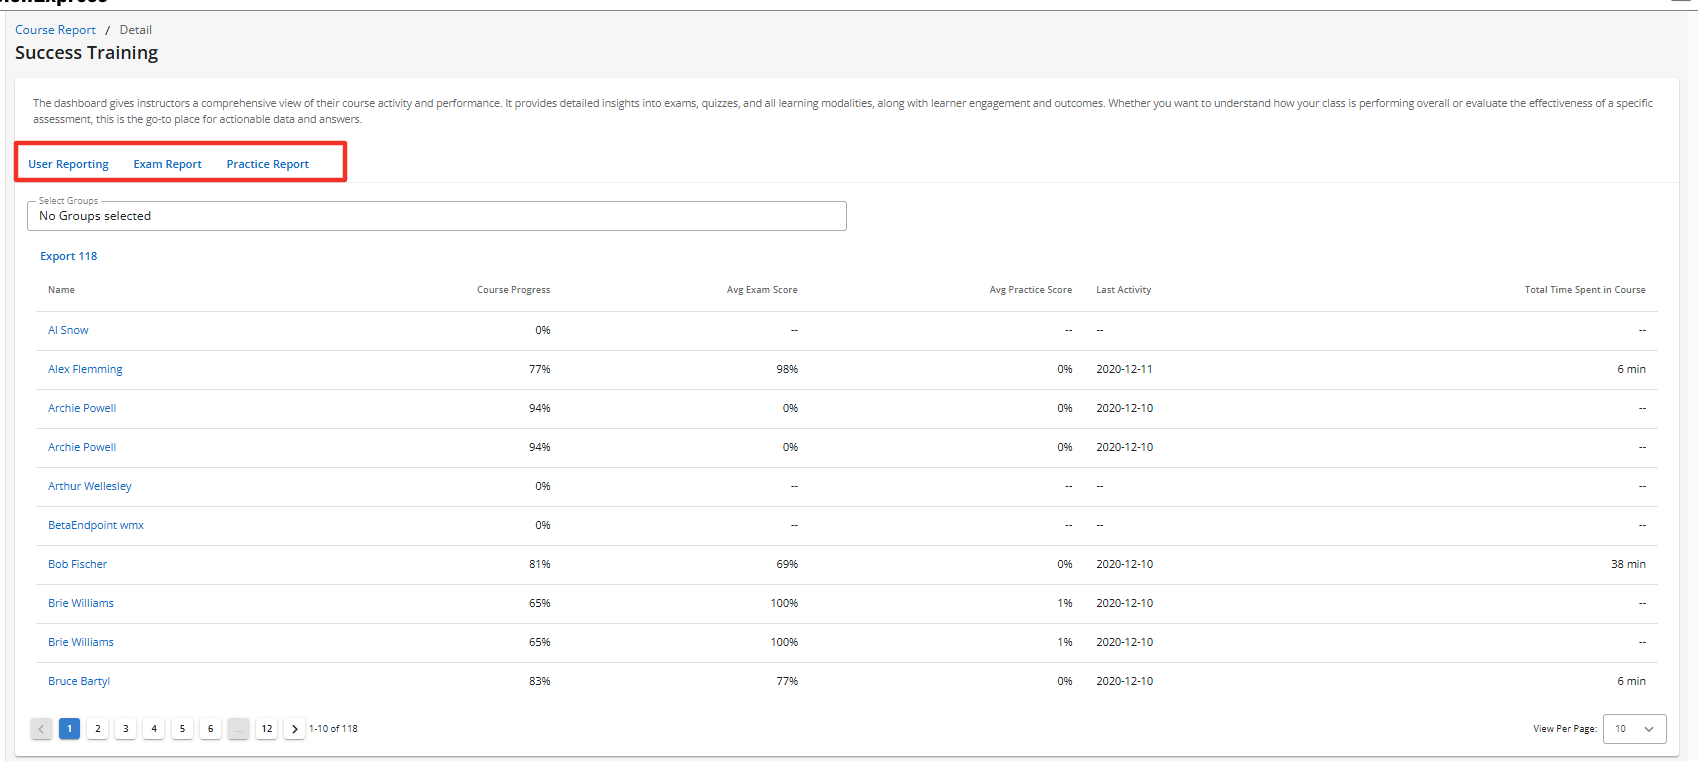Expand the View Per Page dropdown
The height and width of the screenshot is (761, 1698).
(1634, 729)
